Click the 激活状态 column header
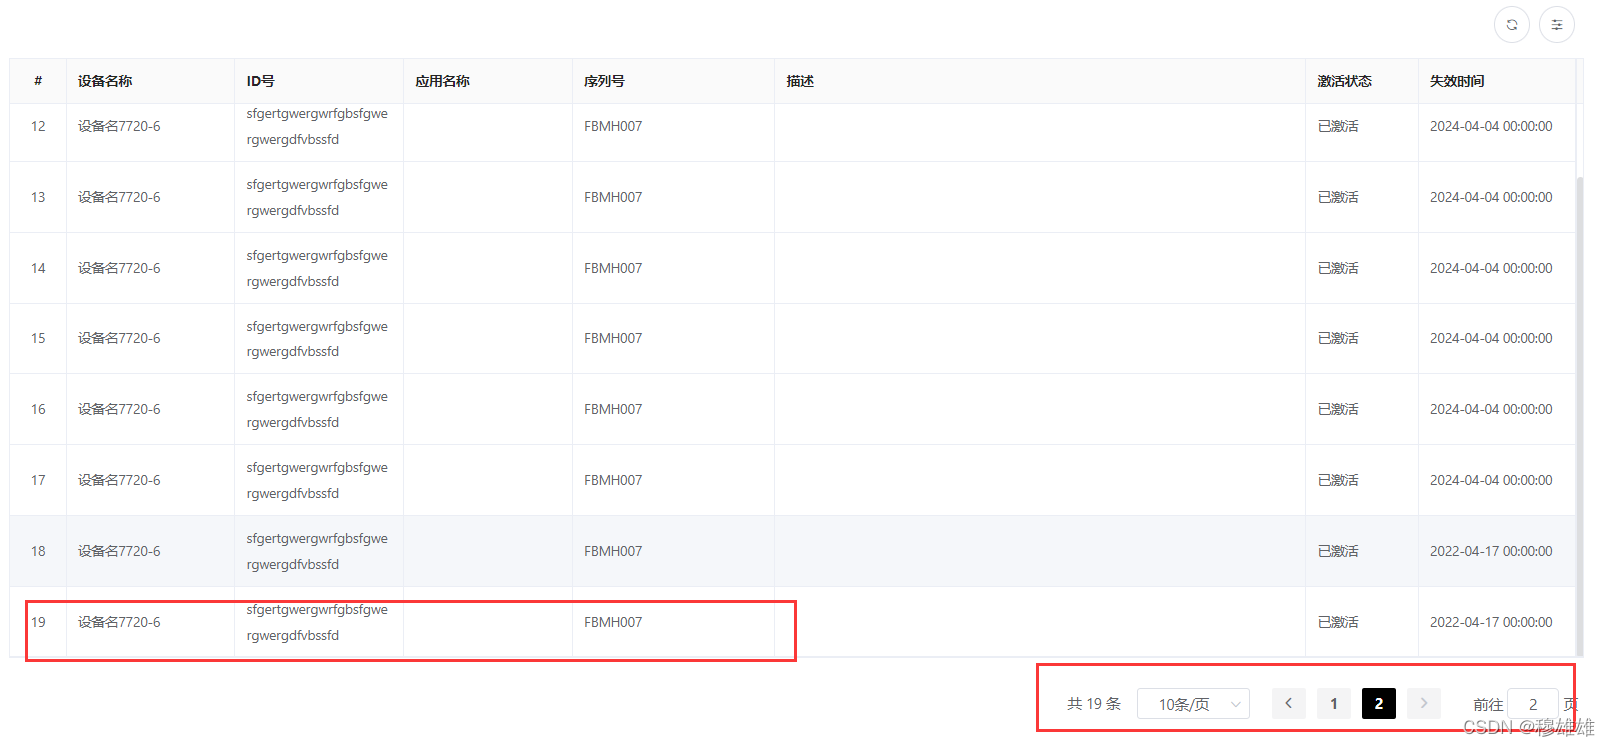The width and height of the screenshot is (1610, 746). [x=1345, y=81]
